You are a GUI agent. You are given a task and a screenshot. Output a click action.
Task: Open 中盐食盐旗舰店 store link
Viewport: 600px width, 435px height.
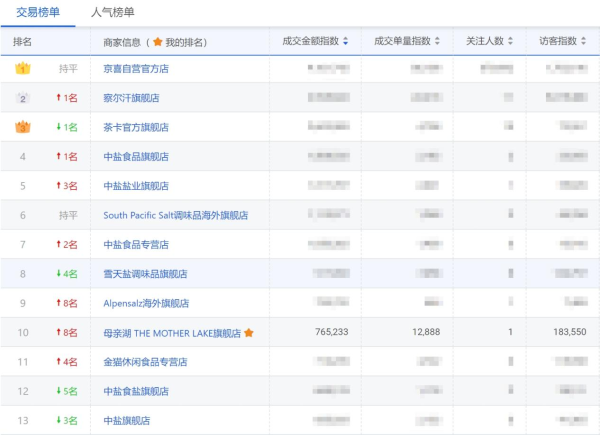[136, 391]
